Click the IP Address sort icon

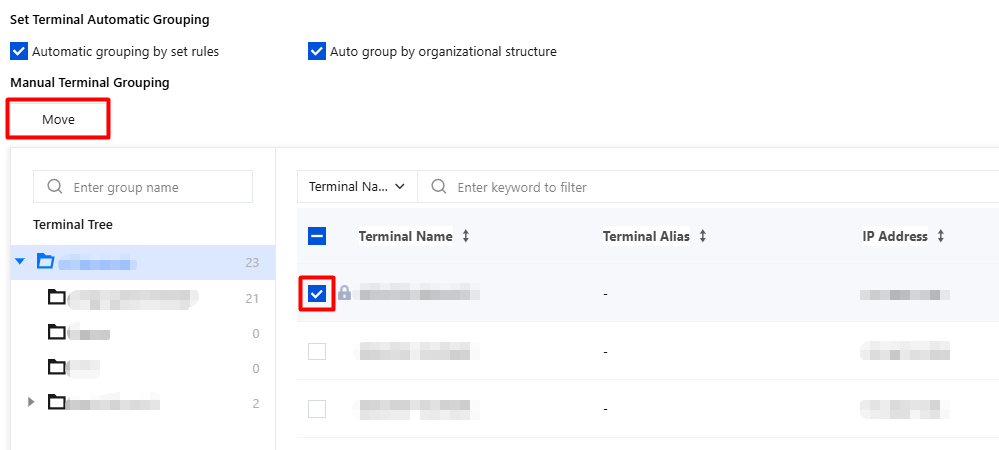point(940,236)
